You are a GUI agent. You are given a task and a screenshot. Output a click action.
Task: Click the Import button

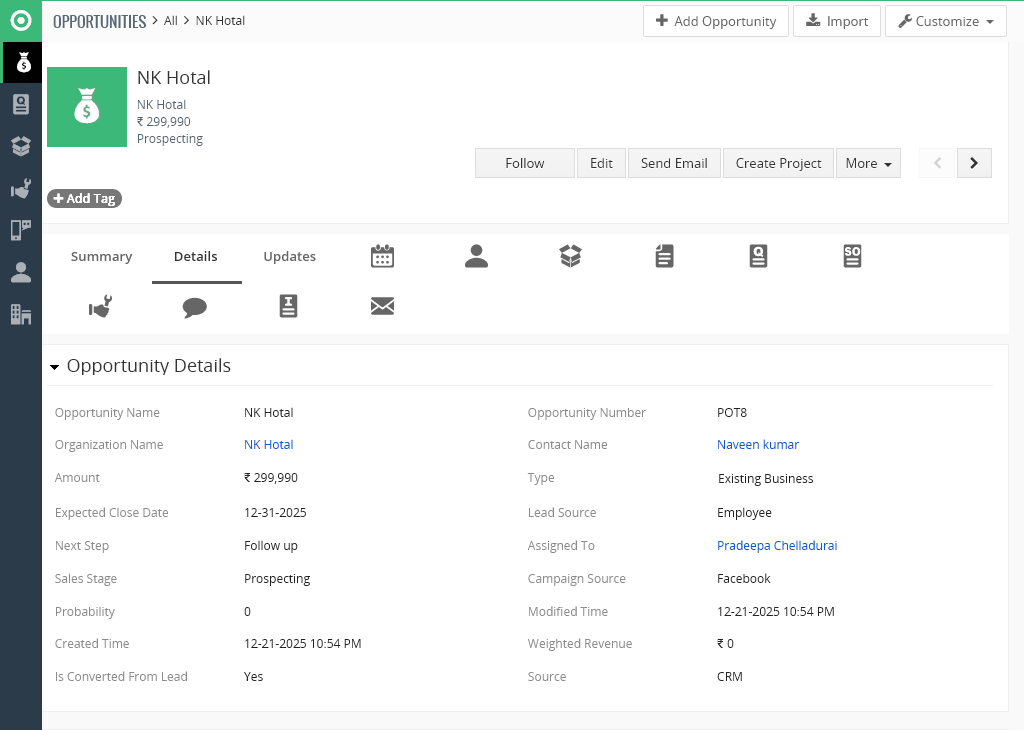(837, 21)
